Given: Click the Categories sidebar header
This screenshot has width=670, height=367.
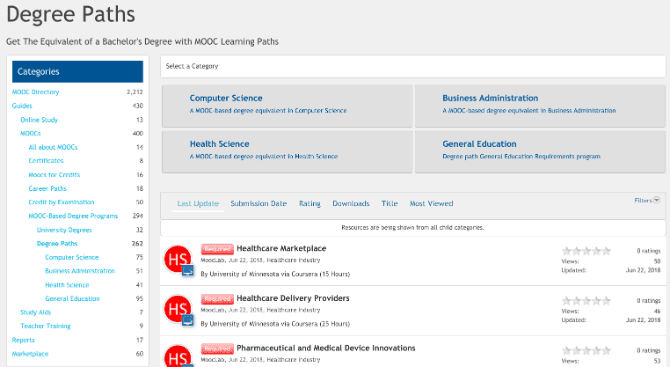Looking at the screenshot, I should [78, 71].
